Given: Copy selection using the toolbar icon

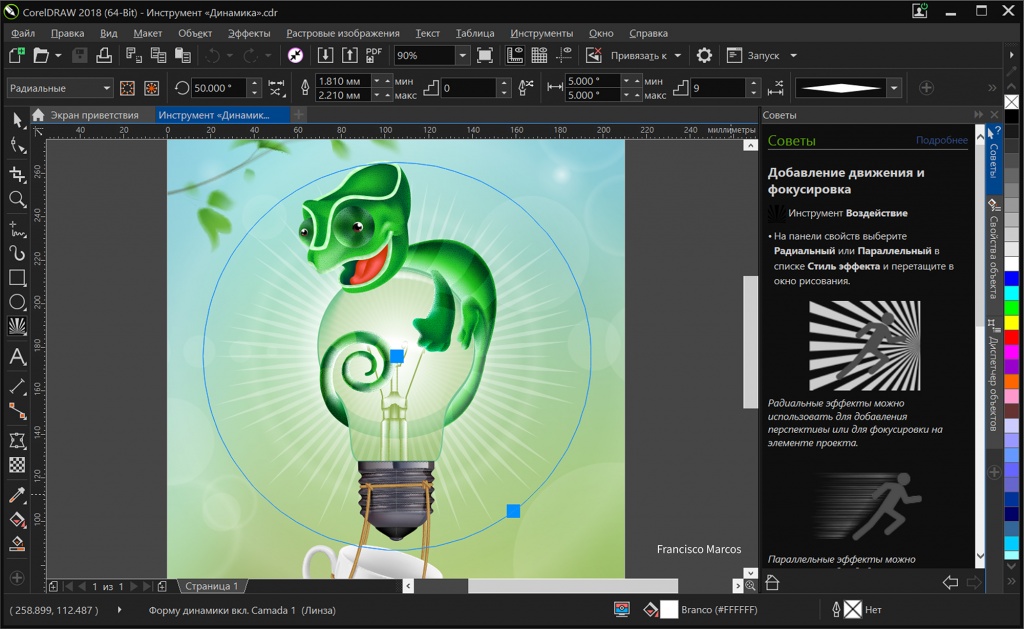Looking at the screenshot, I should 159,56.
